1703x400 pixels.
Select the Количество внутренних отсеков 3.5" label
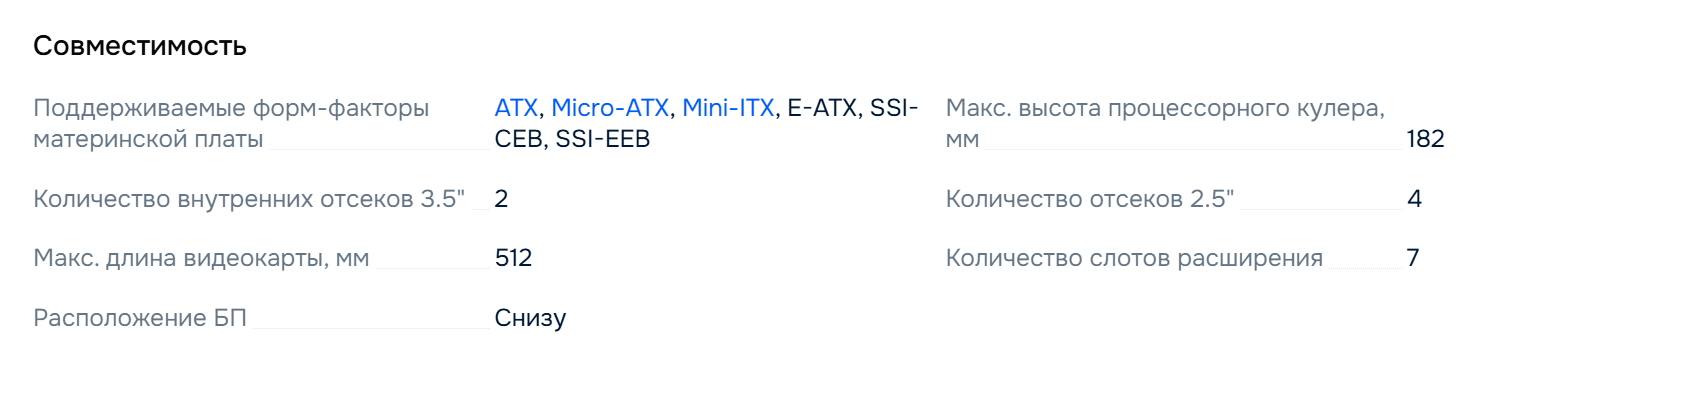tap(249, 199)
